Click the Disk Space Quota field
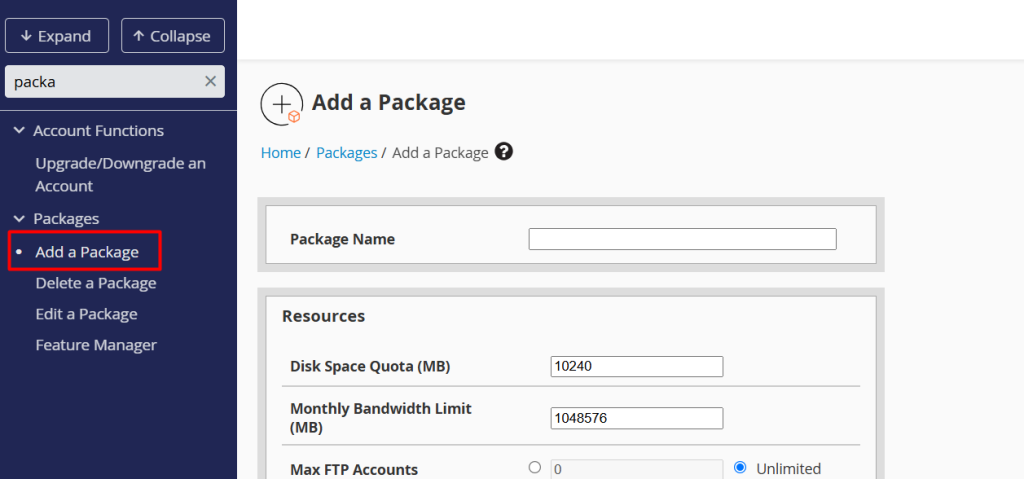The height and width of the screenshot is (479, 1024). 637,367
